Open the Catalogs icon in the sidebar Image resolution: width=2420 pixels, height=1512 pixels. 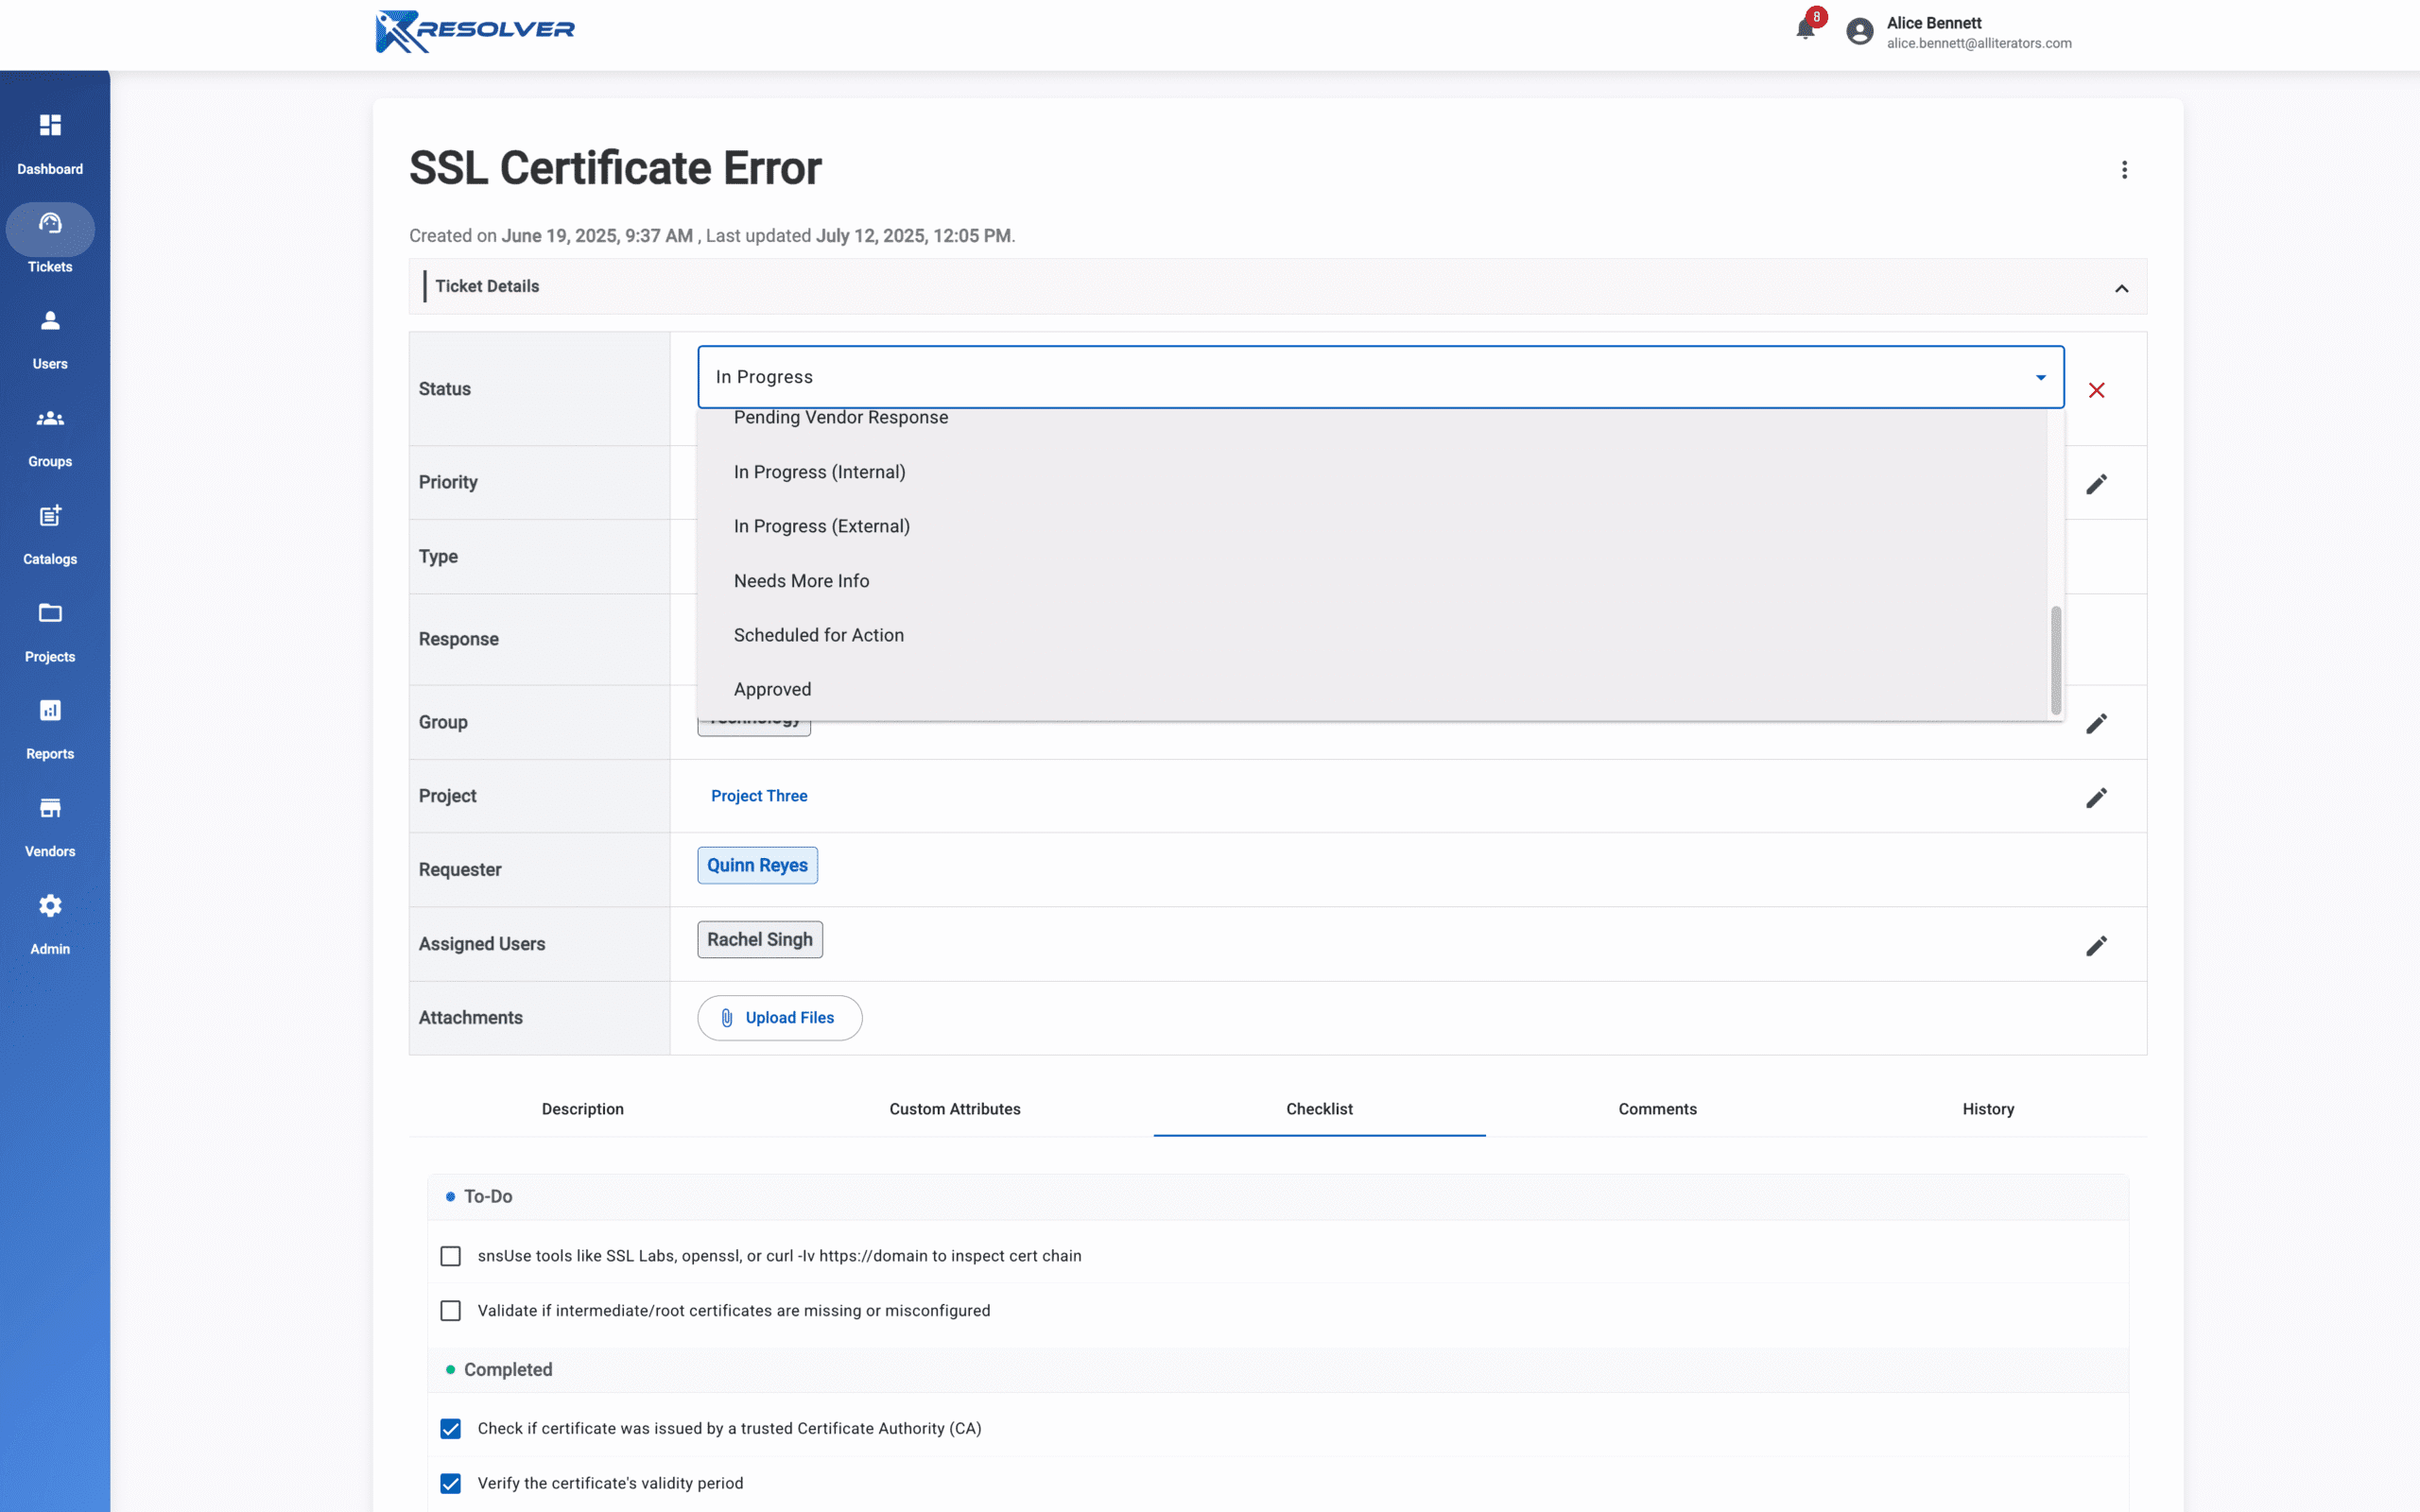50,516
